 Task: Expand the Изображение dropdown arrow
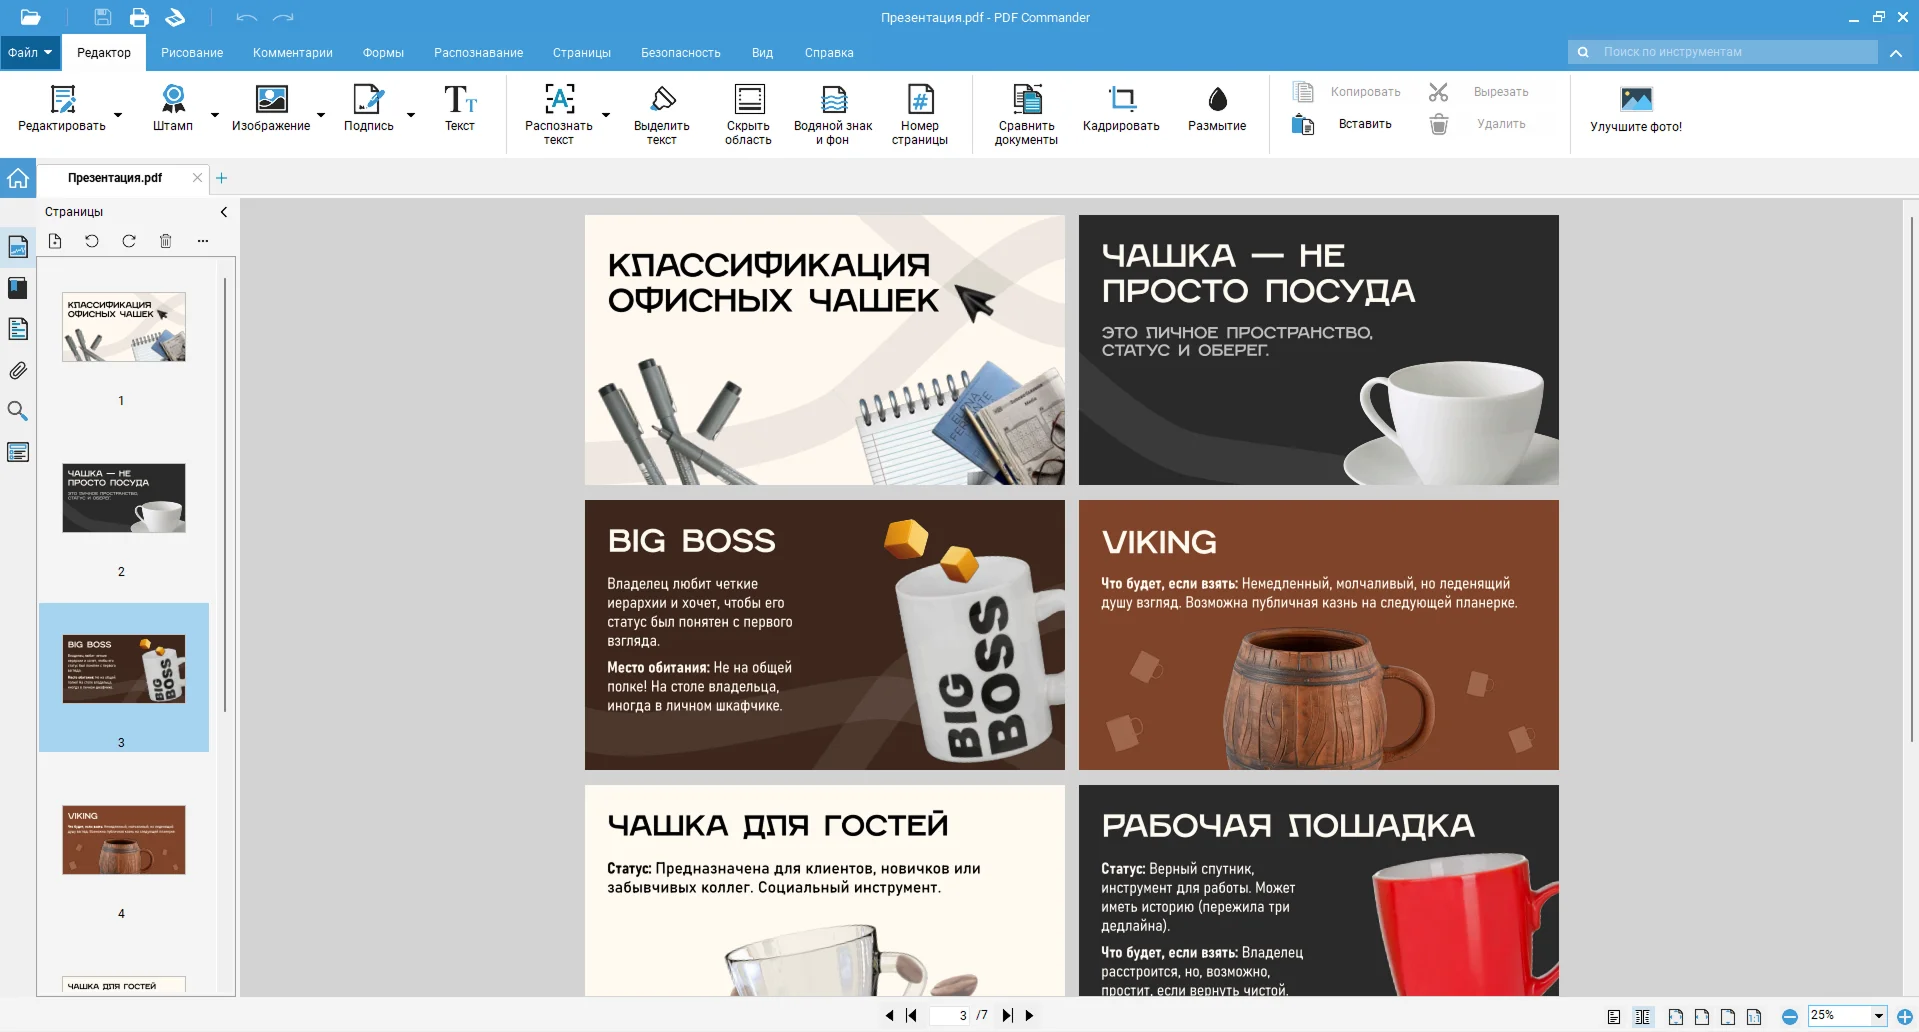[319, 113]
